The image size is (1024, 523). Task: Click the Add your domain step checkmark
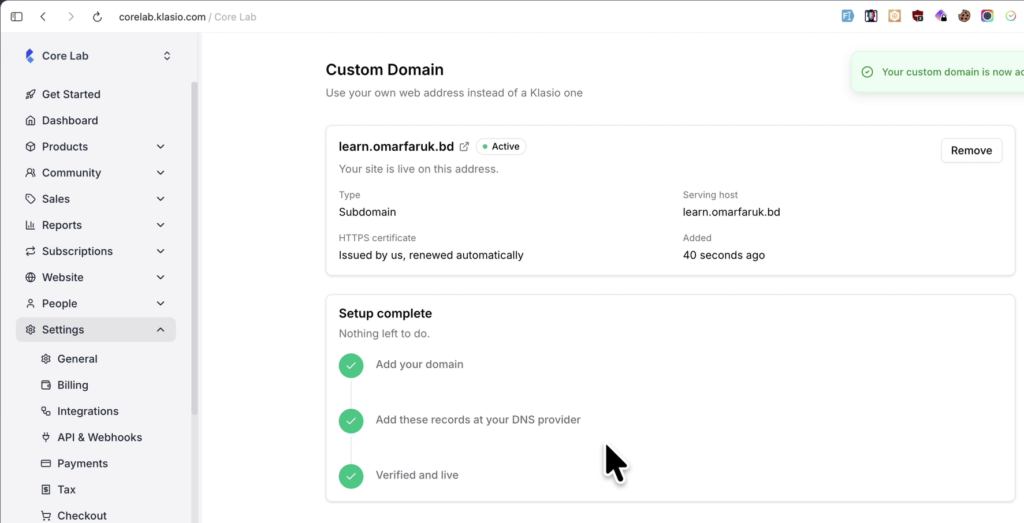tap(351, 365)
